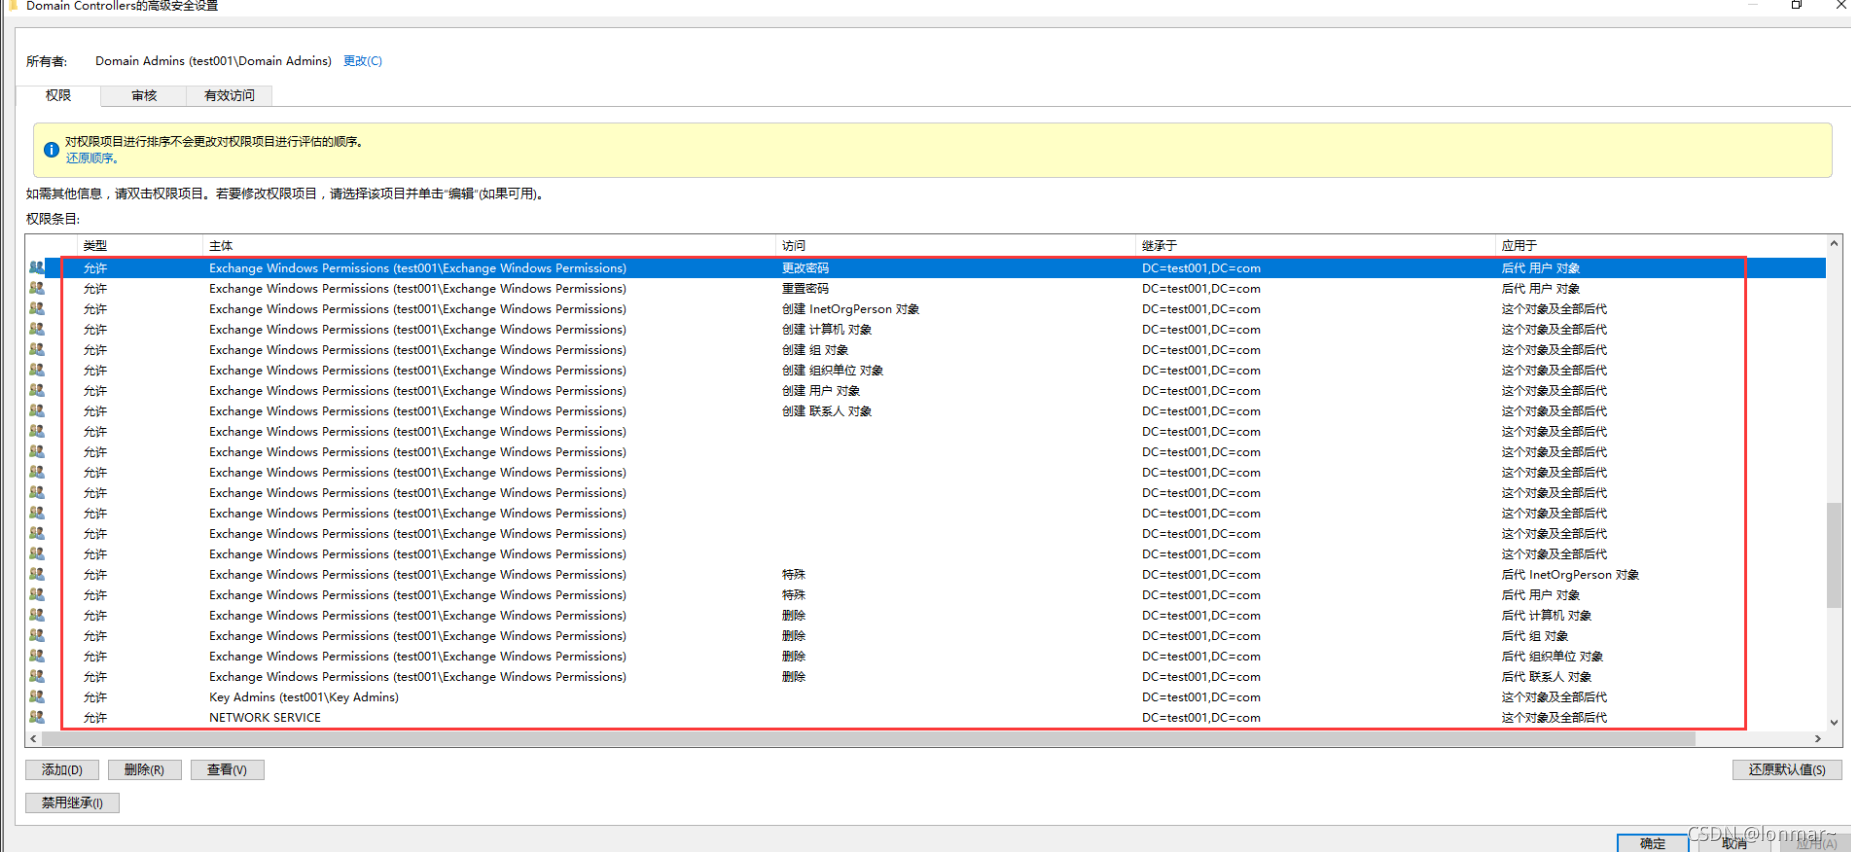Click the group icon of Key Admins row

[37, 697]
